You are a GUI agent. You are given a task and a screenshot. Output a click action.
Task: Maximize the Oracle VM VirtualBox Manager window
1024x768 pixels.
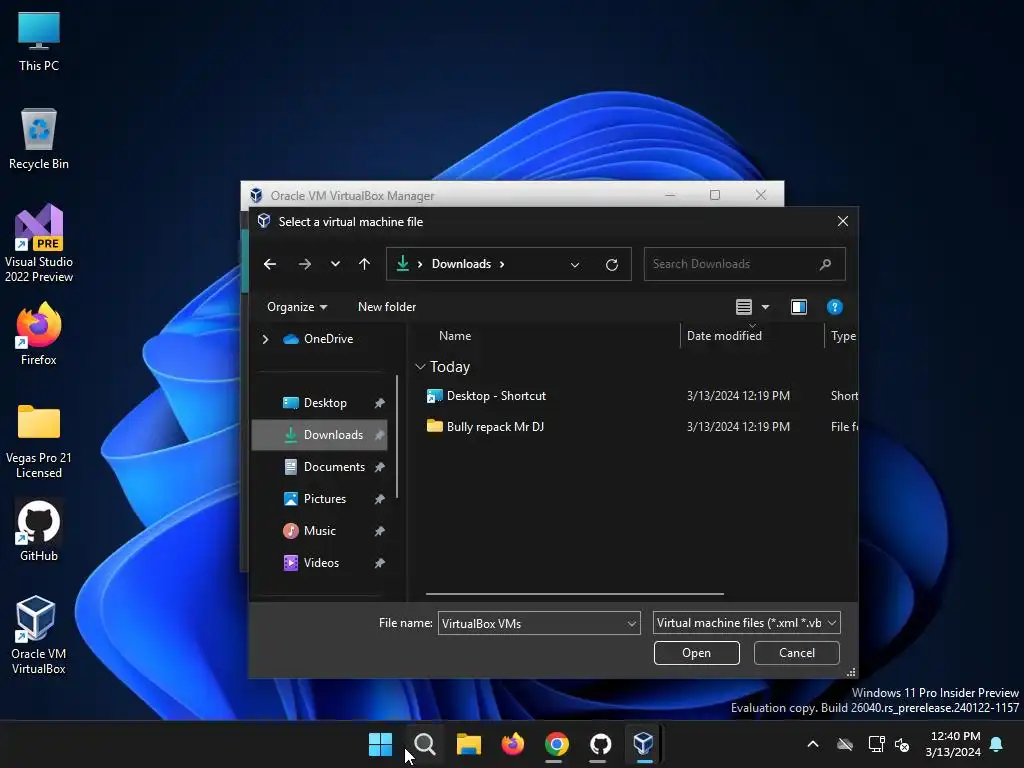714,195
